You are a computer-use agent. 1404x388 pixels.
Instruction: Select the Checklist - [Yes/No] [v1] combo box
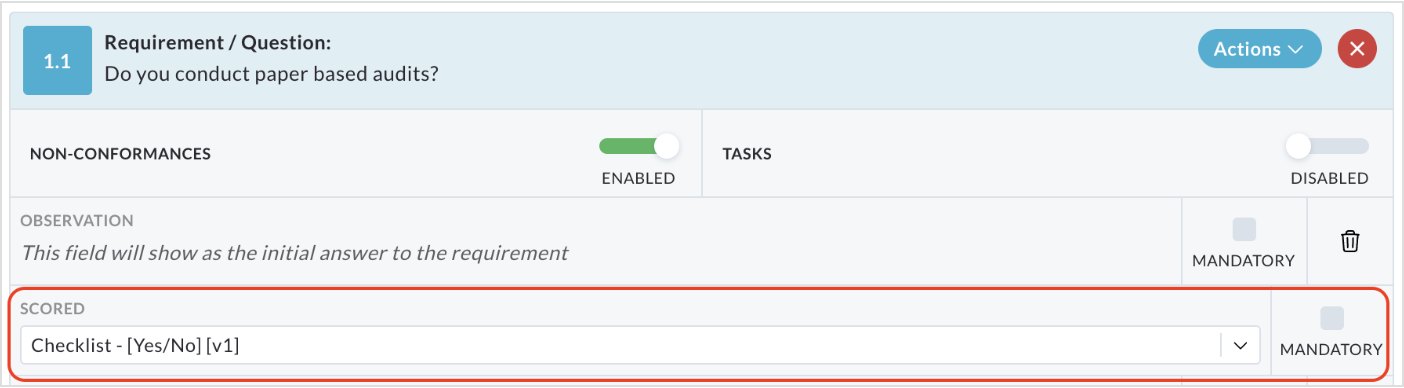pos(639,345)
